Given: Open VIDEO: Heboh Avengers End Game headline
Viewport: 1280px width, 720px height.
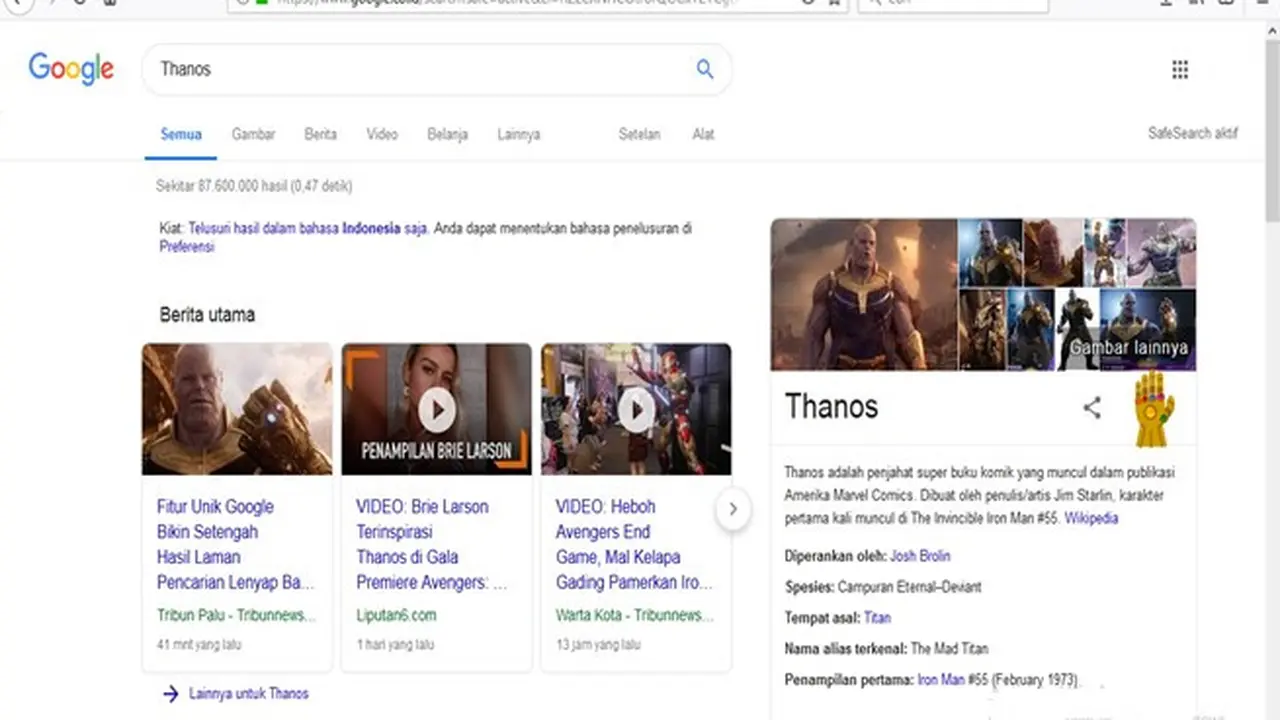Looking at the screenshot, I should [635, 545].
